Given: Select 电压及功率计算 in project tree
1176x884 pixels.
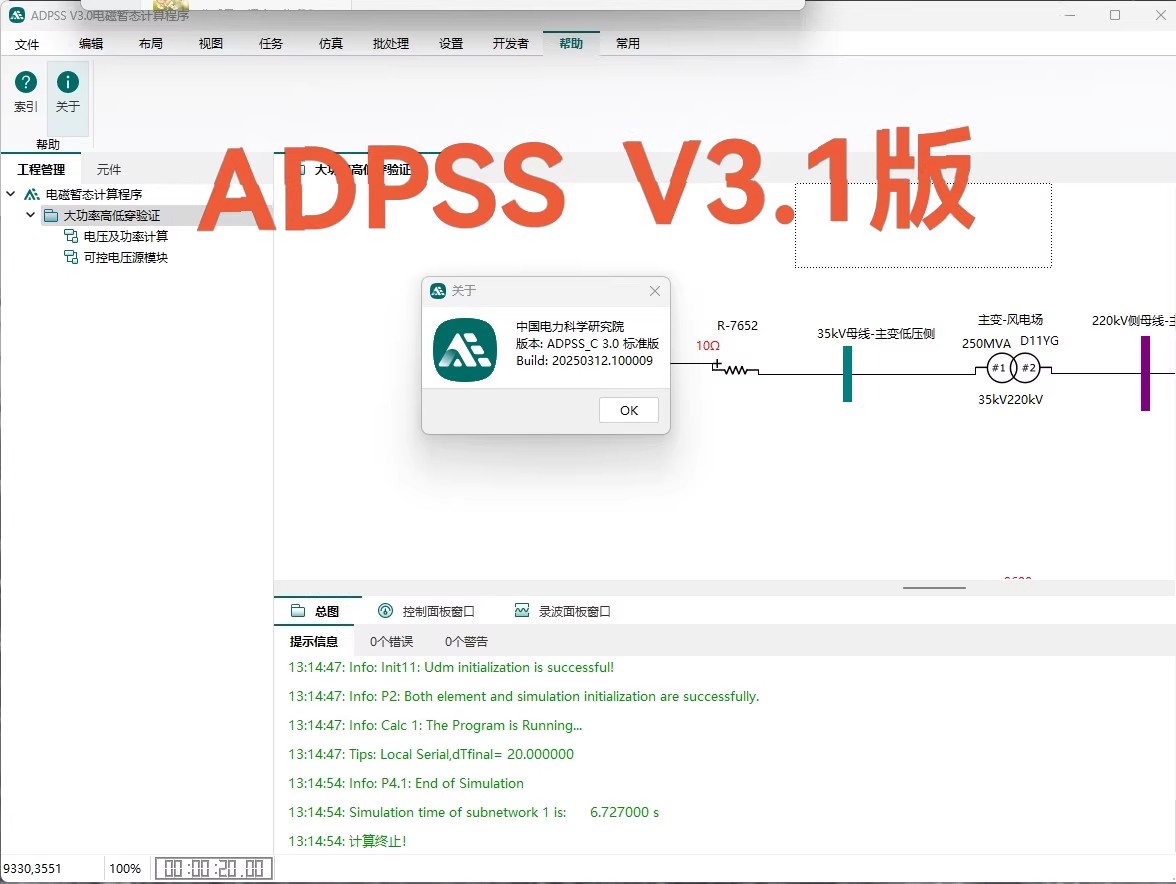Looking at the screenshot, I should pos(125,237).
